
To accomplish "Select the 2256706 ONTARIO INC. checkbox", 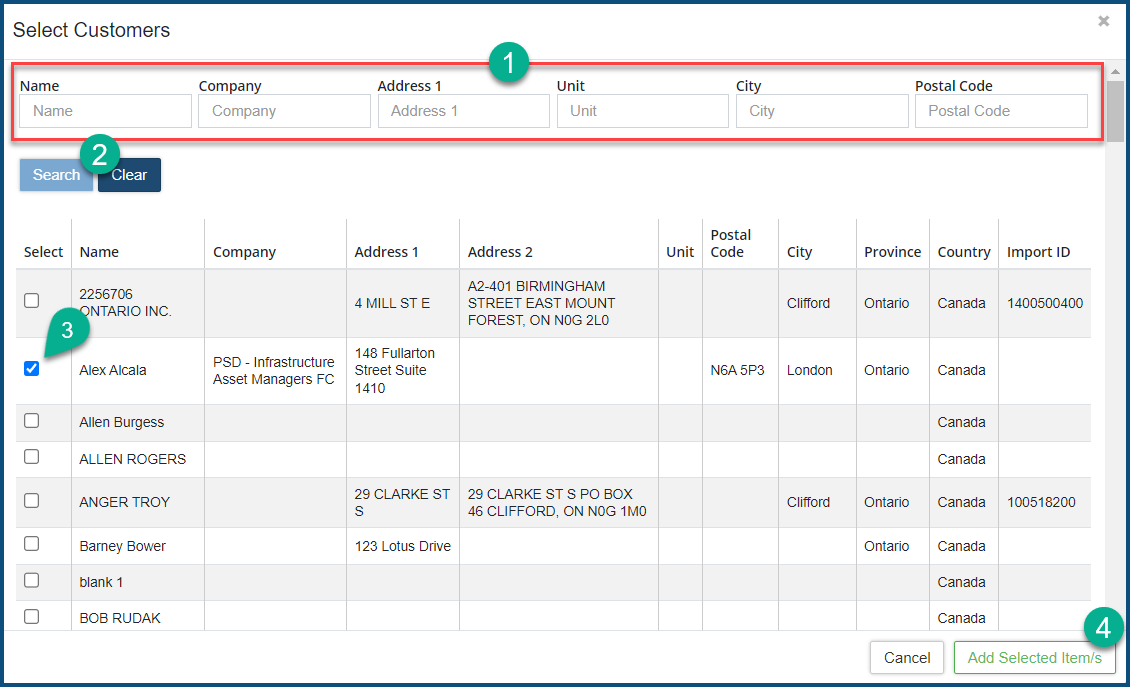I will click(32, 300).
